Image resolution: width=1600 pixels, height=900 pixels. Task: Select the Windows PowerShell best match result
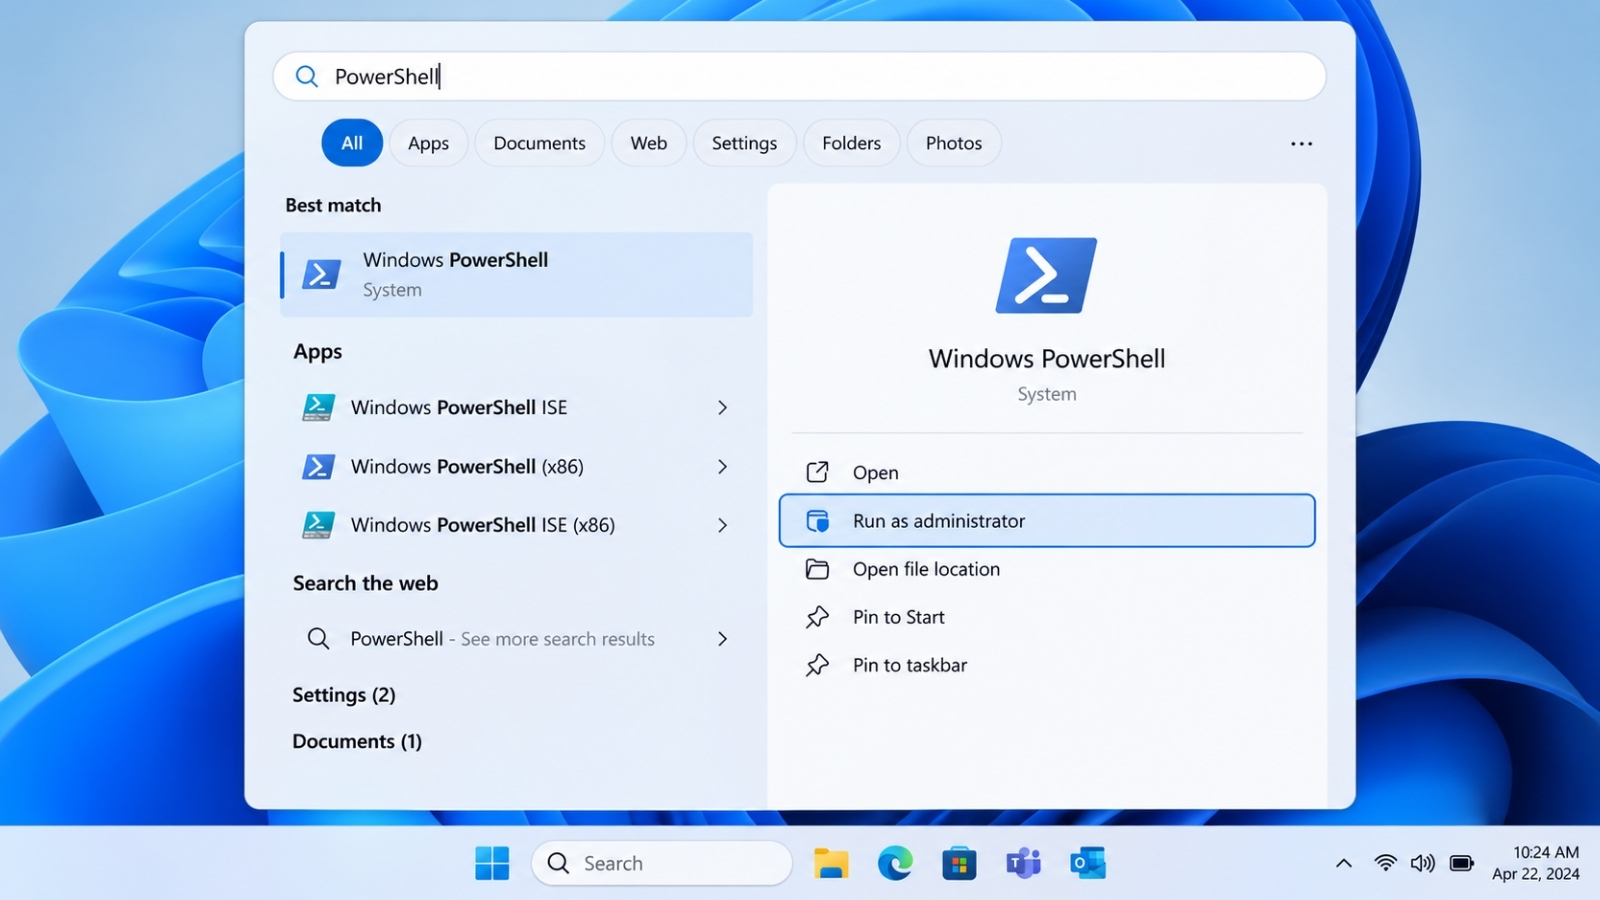[516, 274]
